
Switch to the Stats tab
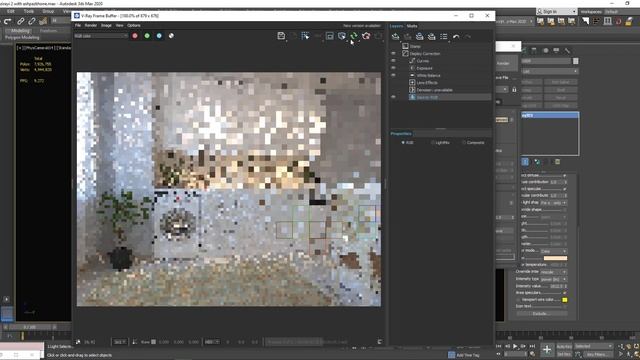[x=412, y=26]
